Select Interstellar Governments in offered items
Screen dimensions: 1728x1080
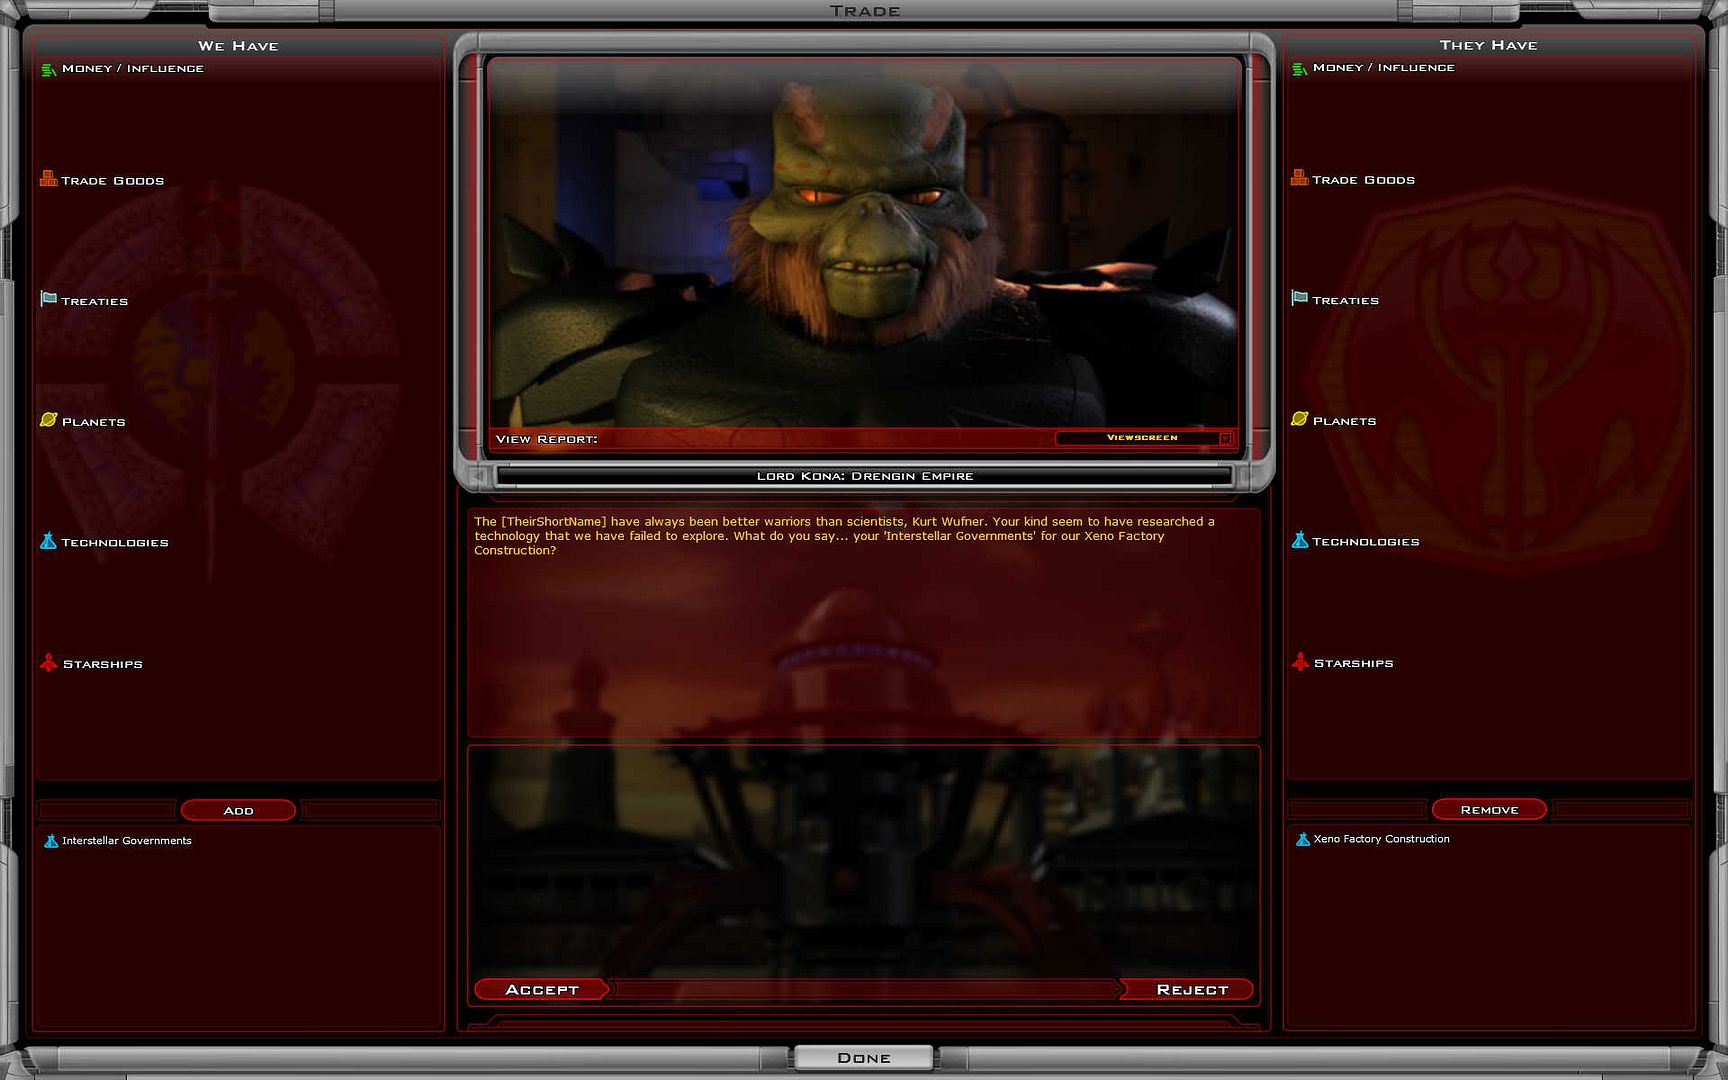(126, 841)
